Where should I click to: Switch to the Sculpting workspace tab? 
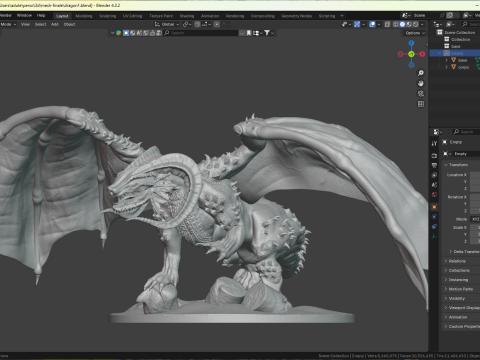[x=108, y=16]
